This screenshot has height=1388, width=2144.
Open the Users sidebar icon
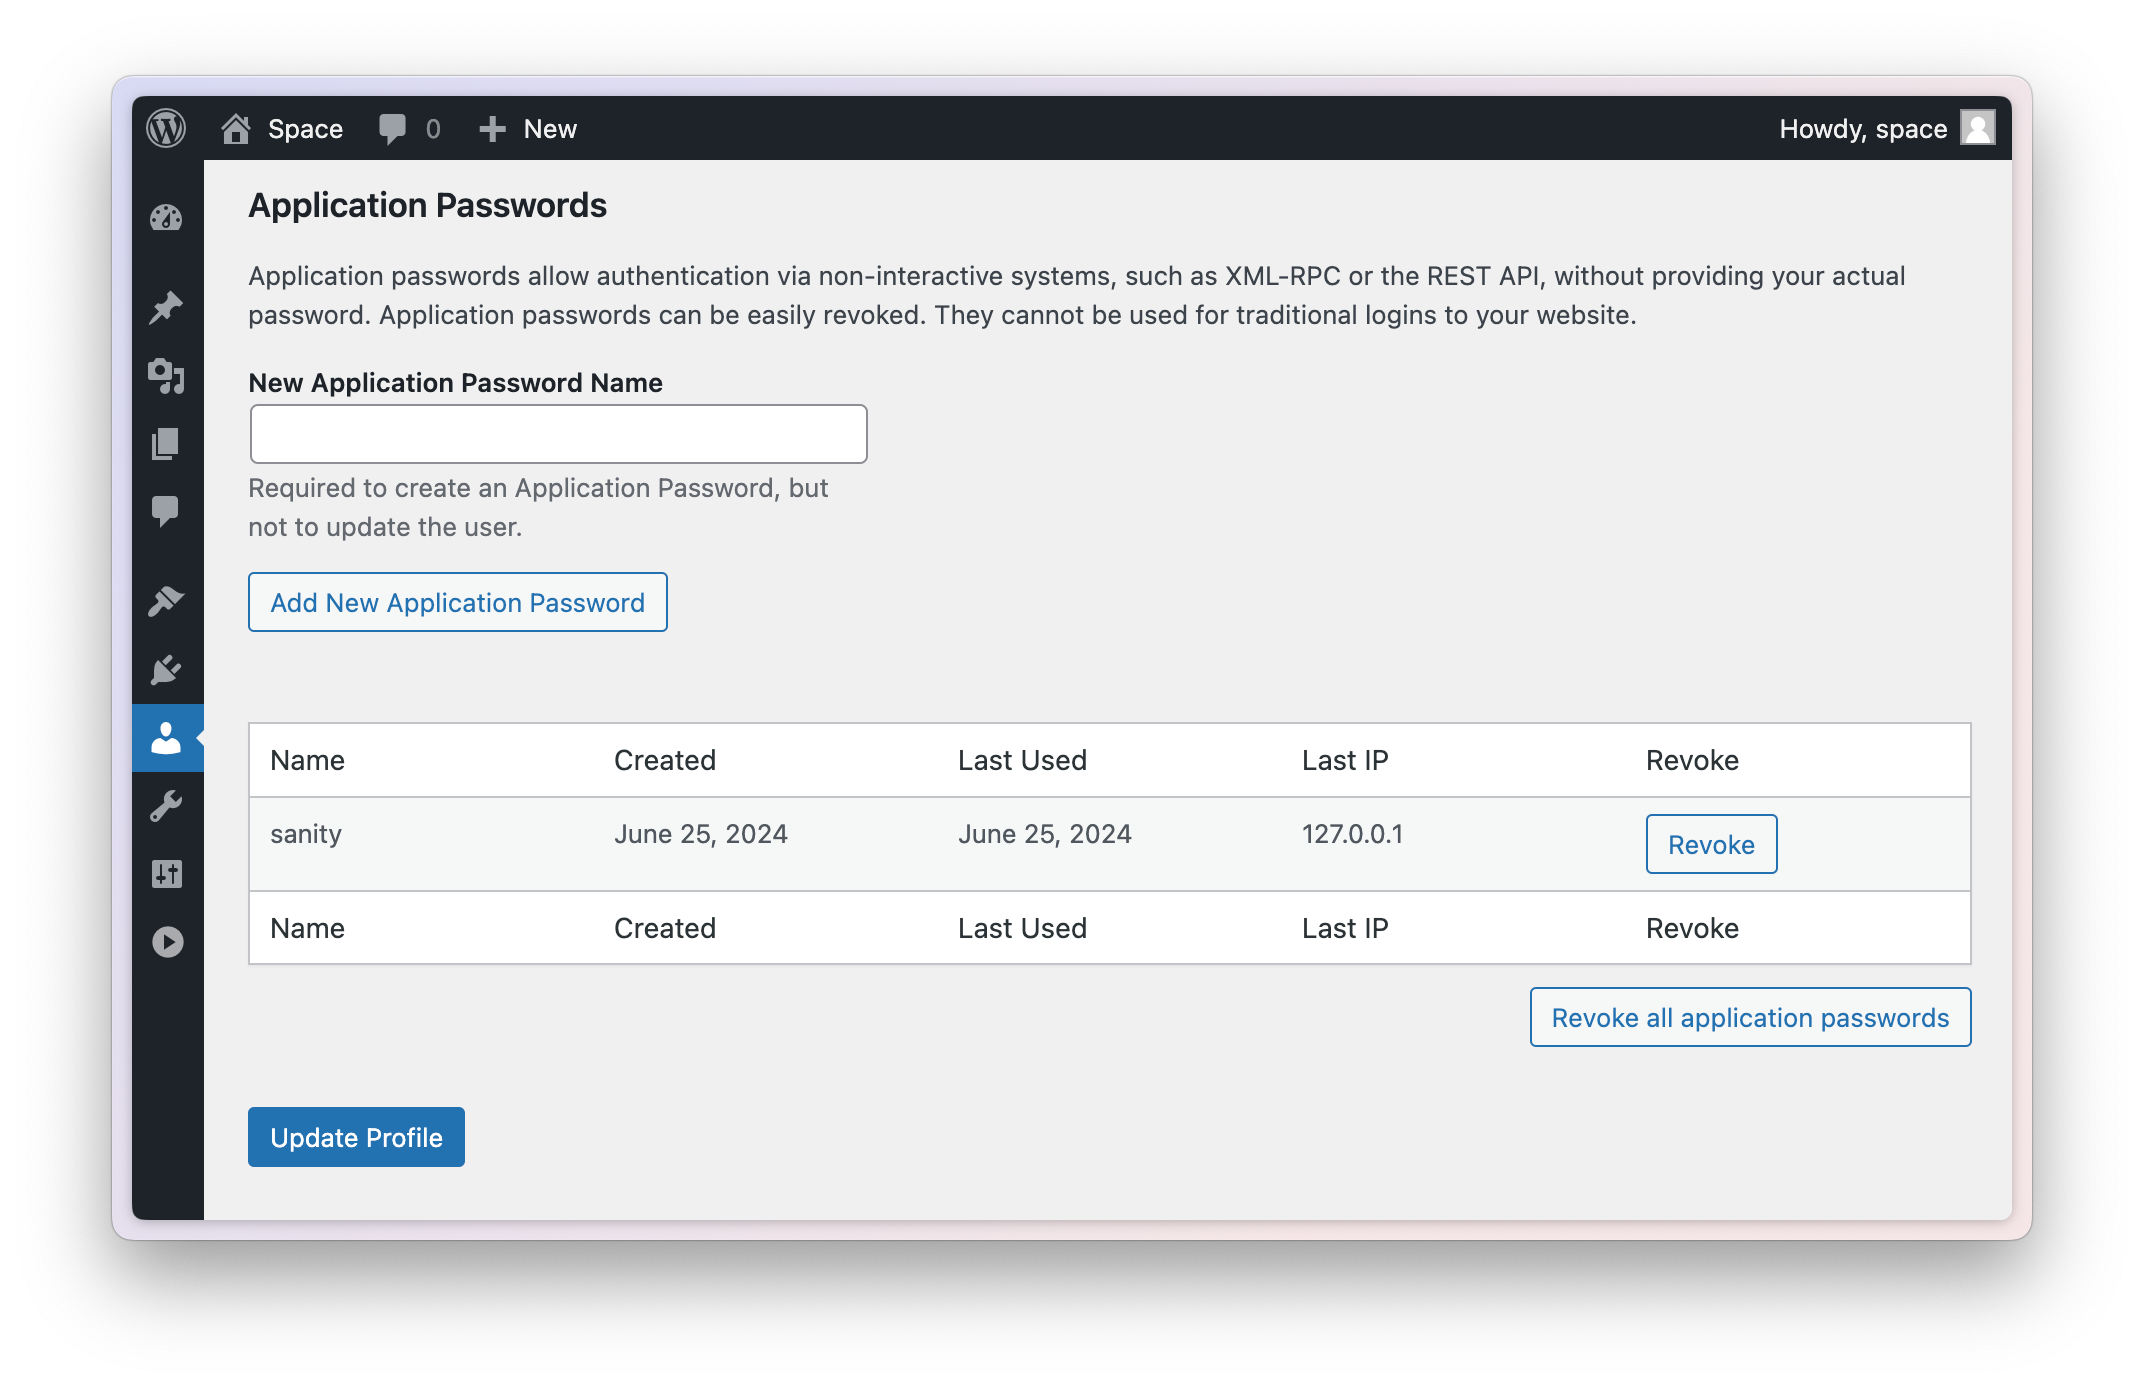click(x=167, y=738)
